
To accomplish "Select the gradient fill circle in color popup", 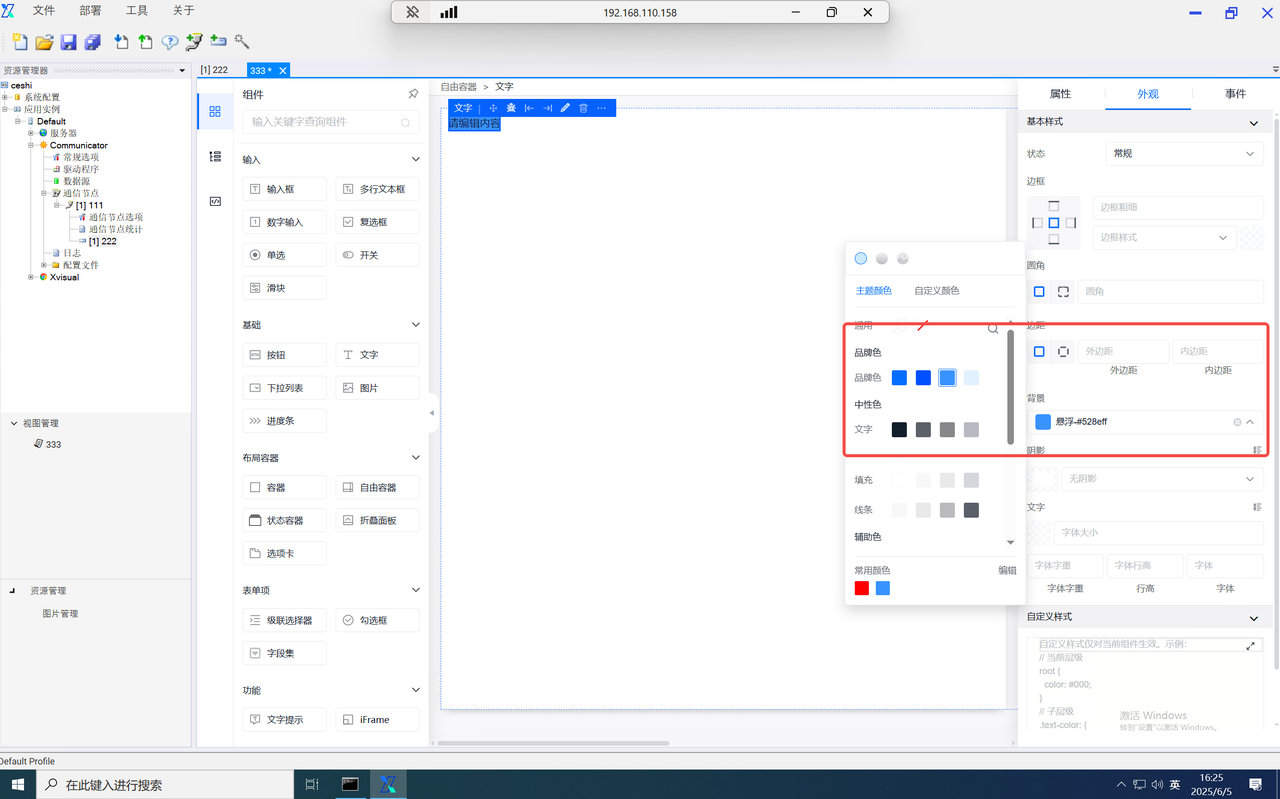I will [x=882, y=259].
